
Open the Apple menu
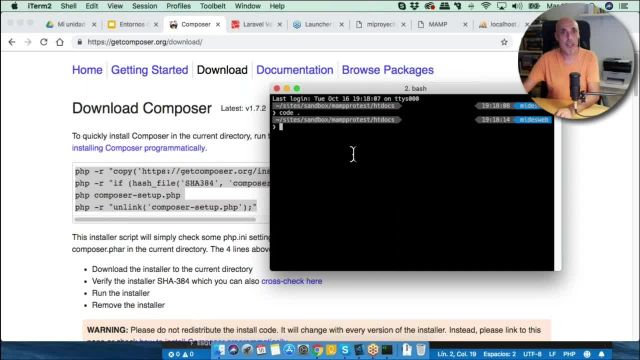[14, 6]
